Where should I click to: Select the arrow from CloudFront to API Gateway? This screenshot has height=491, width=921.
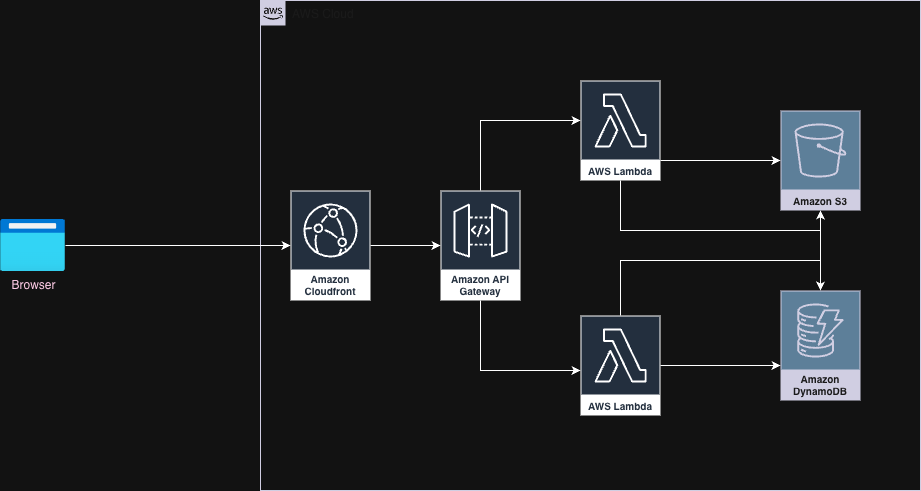coord(405,245)
